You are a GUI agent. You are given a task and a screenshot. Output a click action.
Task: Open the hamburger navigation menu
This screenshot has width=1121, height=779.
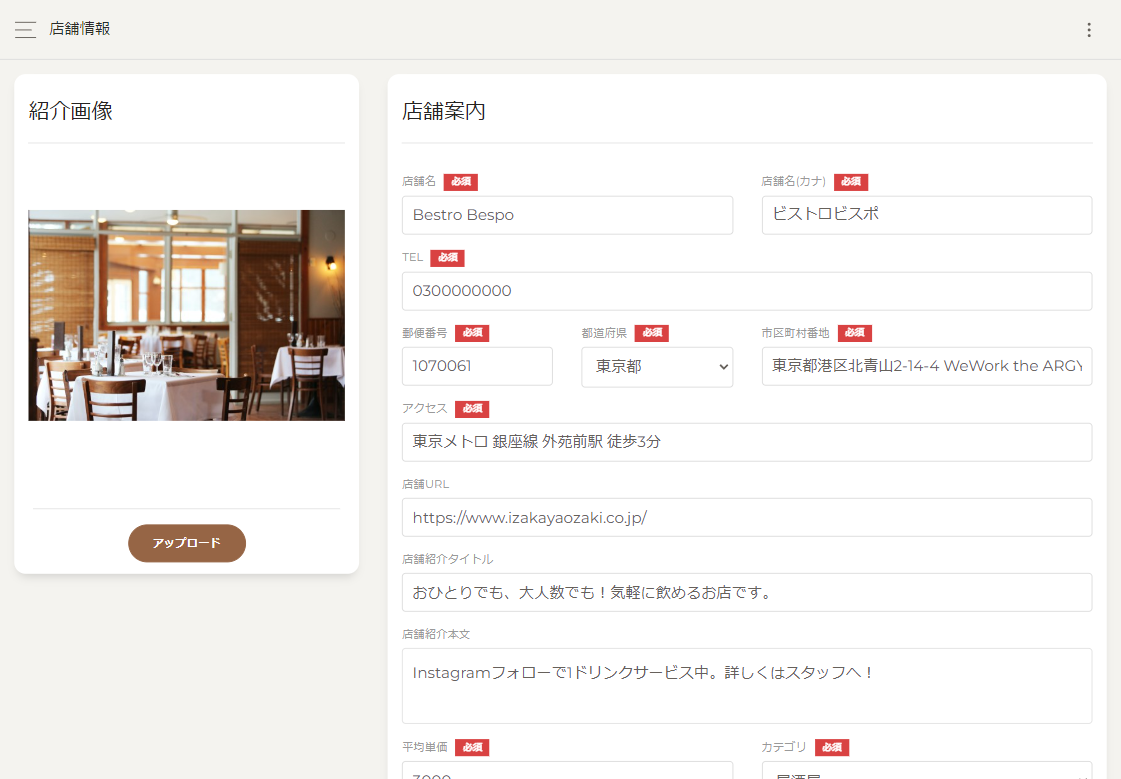pos(25,30)
